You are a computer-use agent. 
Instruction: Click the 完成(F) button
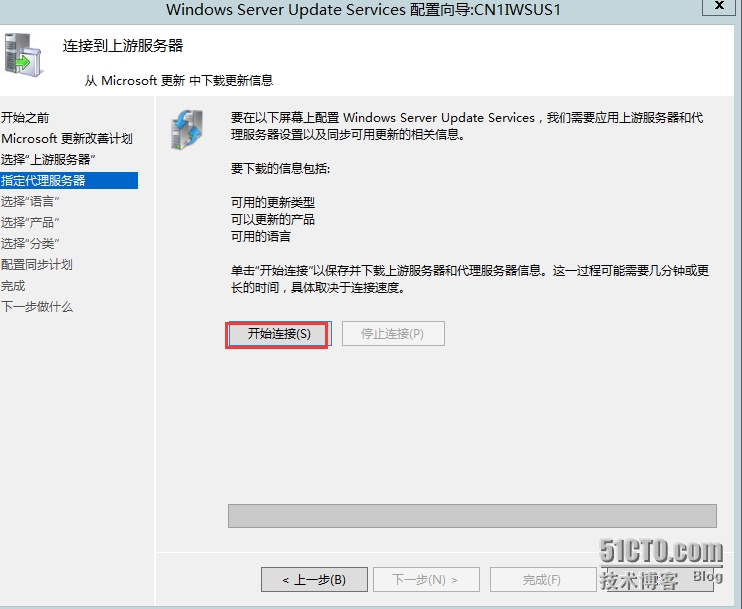(x=543, y=580)
